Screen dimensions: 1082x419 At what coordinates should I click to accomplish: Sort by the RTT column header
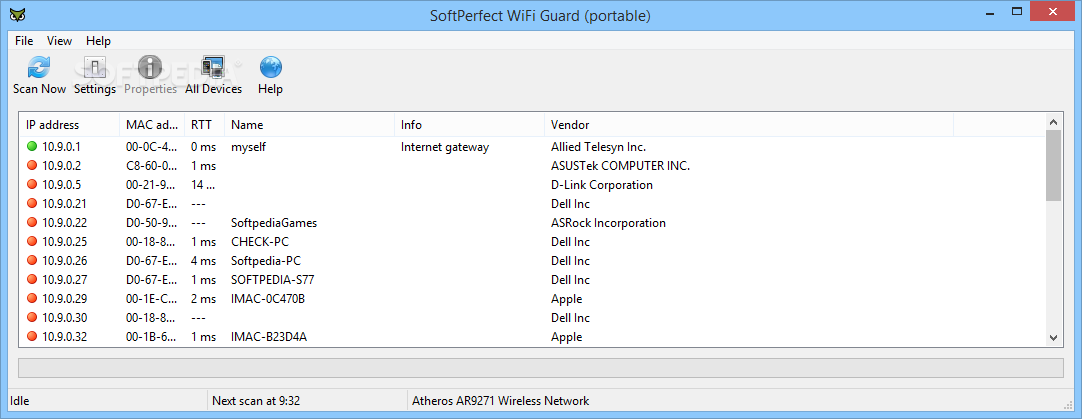tap(204, 125)
